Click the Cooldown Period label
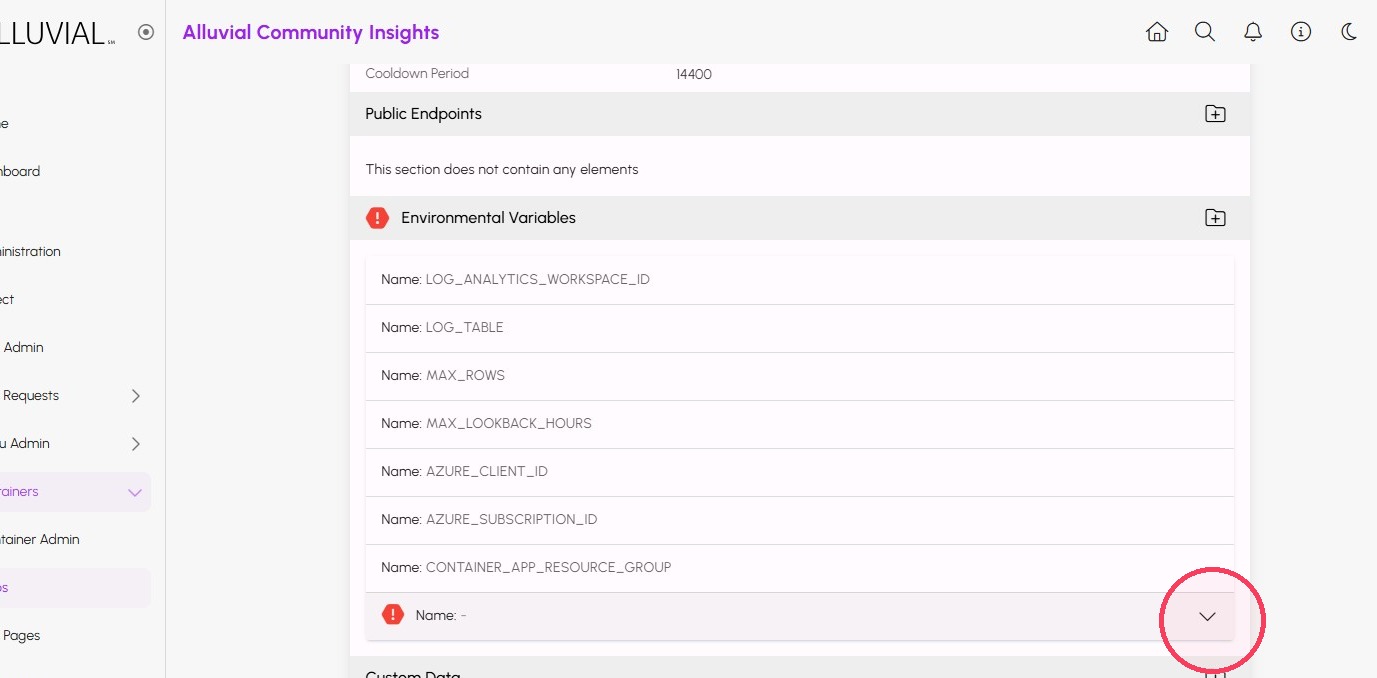 [417, 74]
